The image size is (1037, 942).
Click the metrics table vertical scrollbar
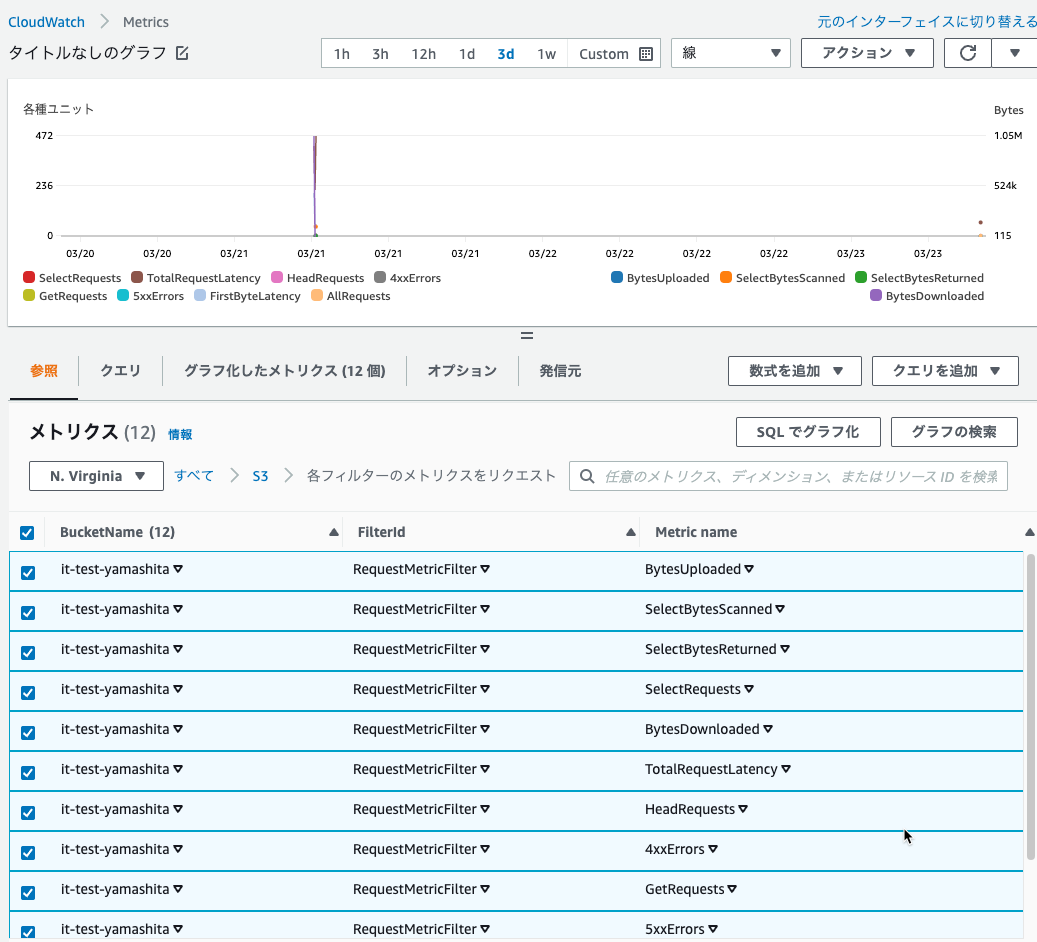pos(1030,708)
